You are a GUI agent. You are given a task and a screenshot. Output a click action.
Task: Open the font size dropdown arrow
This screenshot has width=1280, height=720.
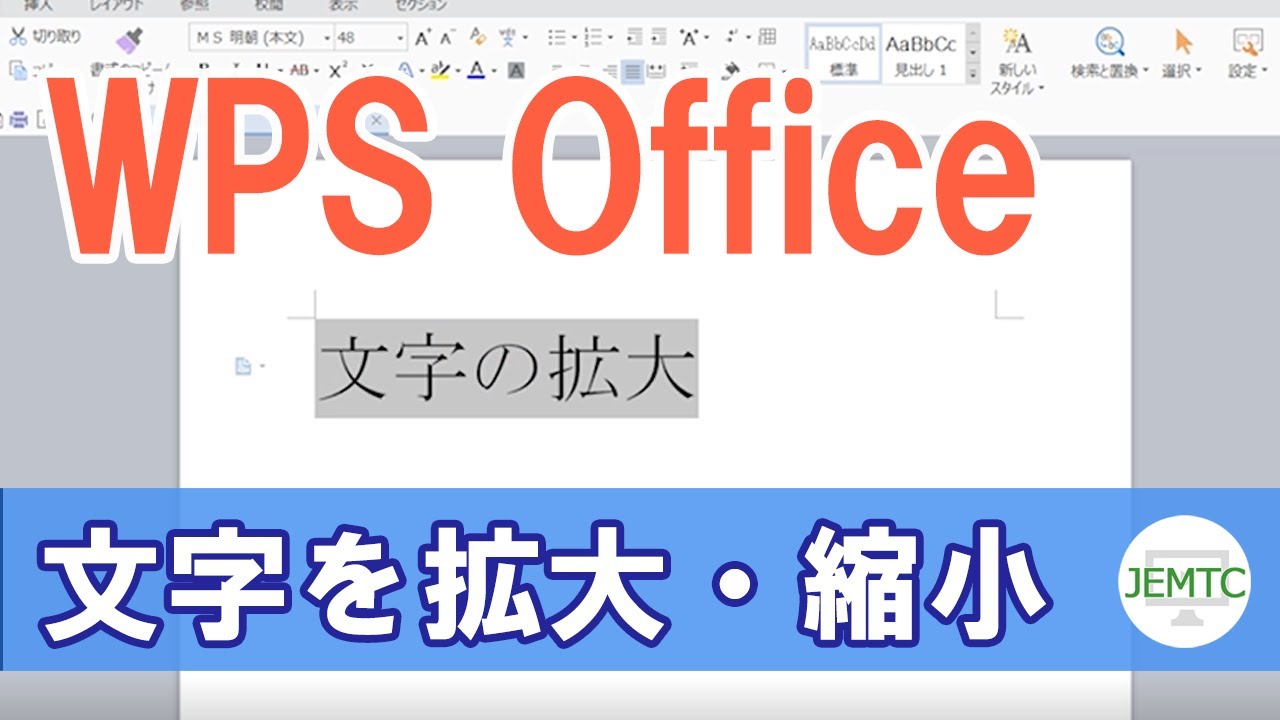[400, 38]
